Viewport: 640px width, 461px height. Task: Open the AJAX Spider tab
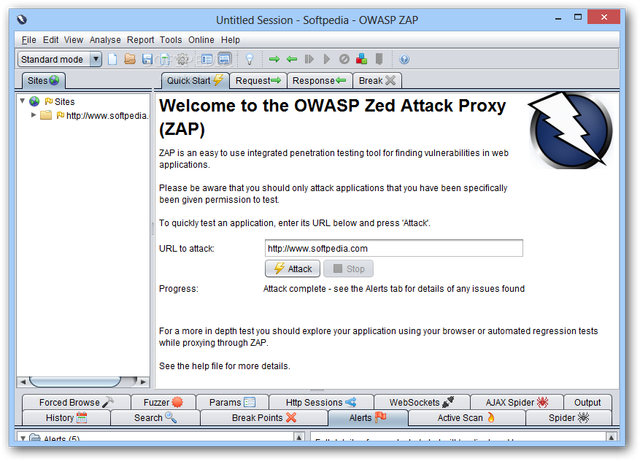tap(517, 402)
